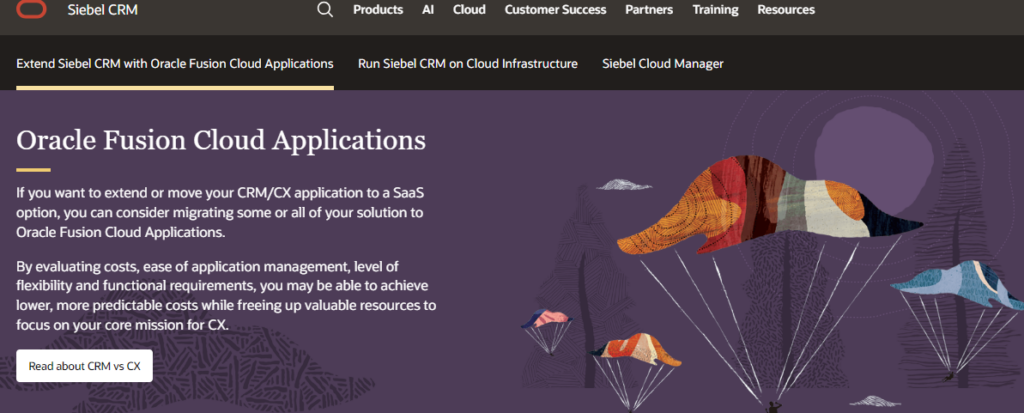Click the Read about CRM vs CX button
1024x413 pixels.
click(x=84, y=366)
